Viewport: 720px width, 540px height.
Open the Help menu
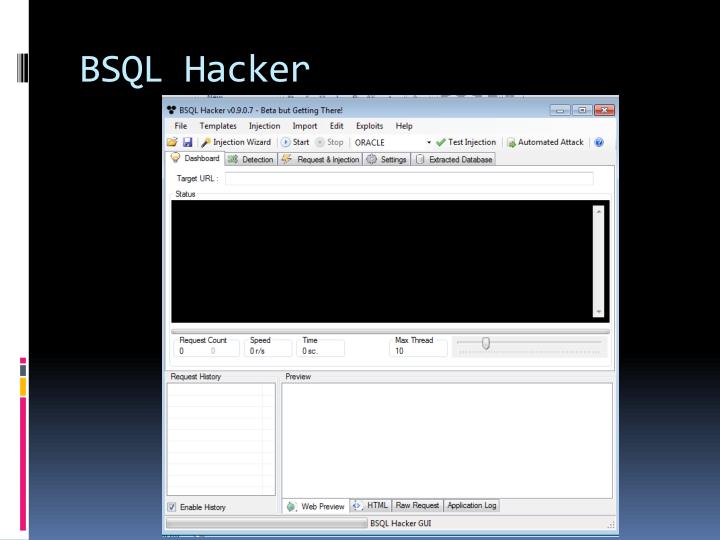(404, 126)
